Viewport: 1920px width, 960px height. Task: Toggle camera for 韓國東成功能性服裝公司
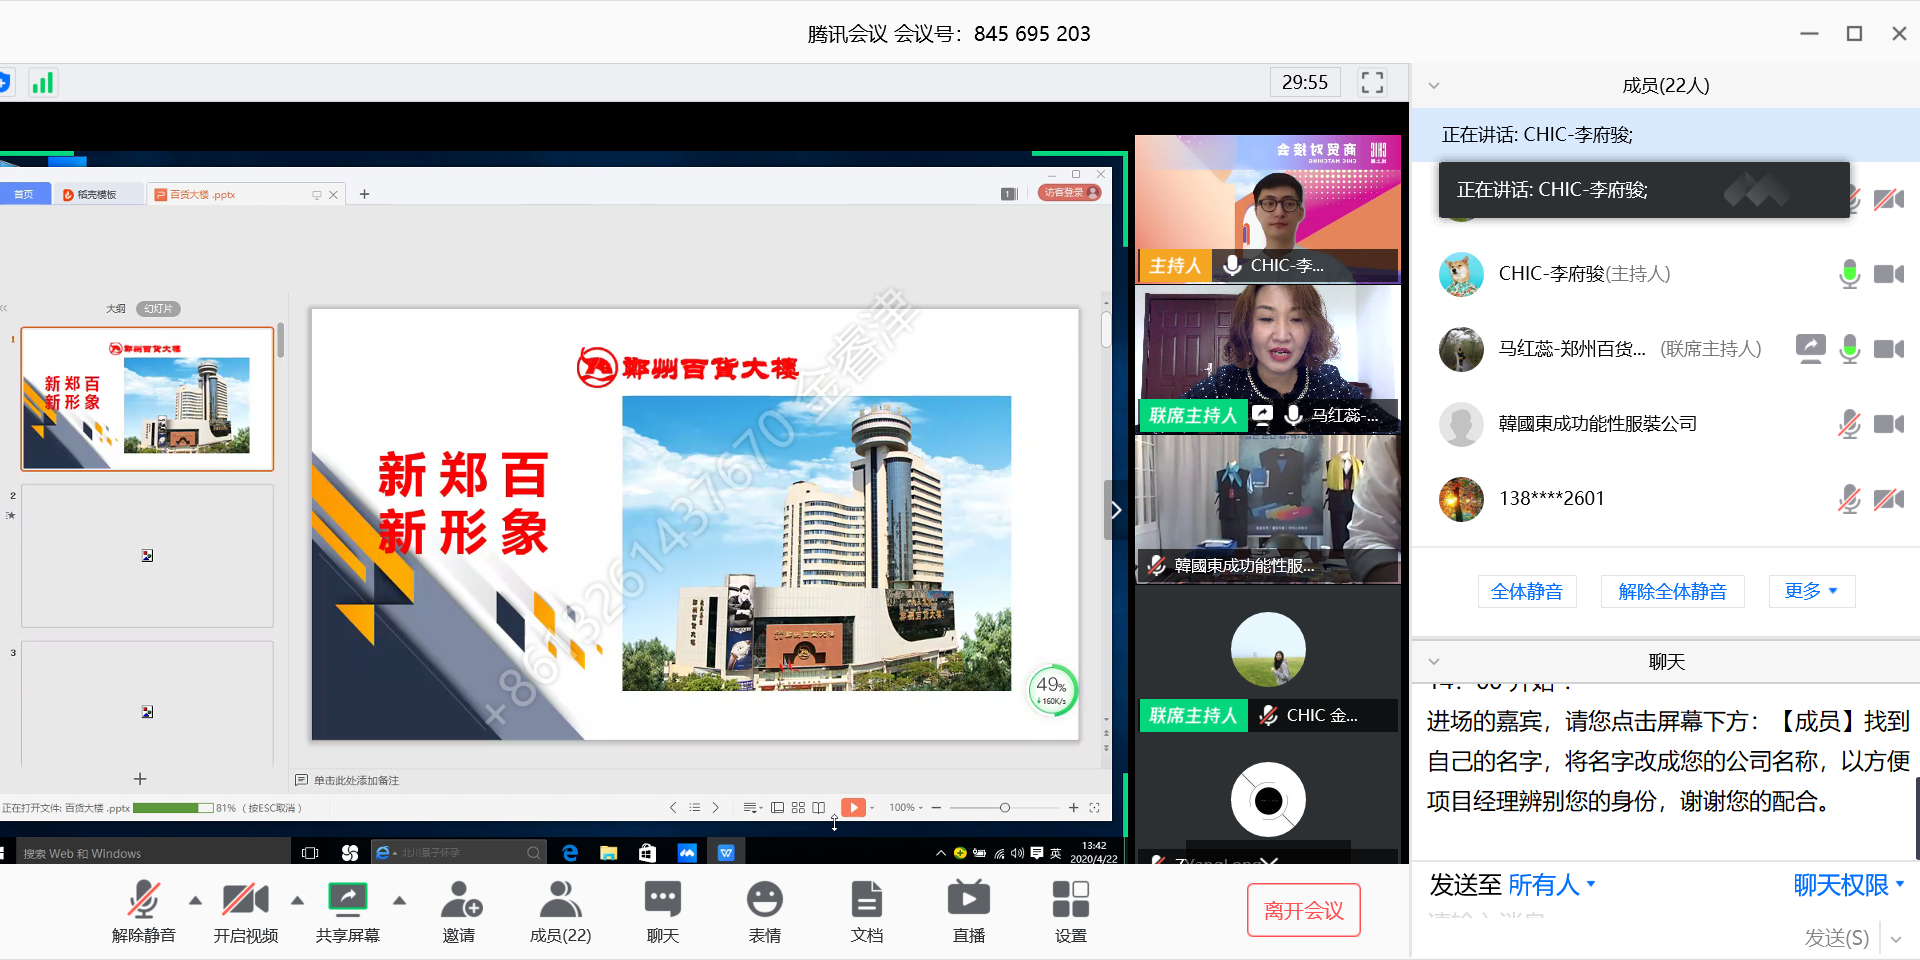click(x=1889, y=423)
